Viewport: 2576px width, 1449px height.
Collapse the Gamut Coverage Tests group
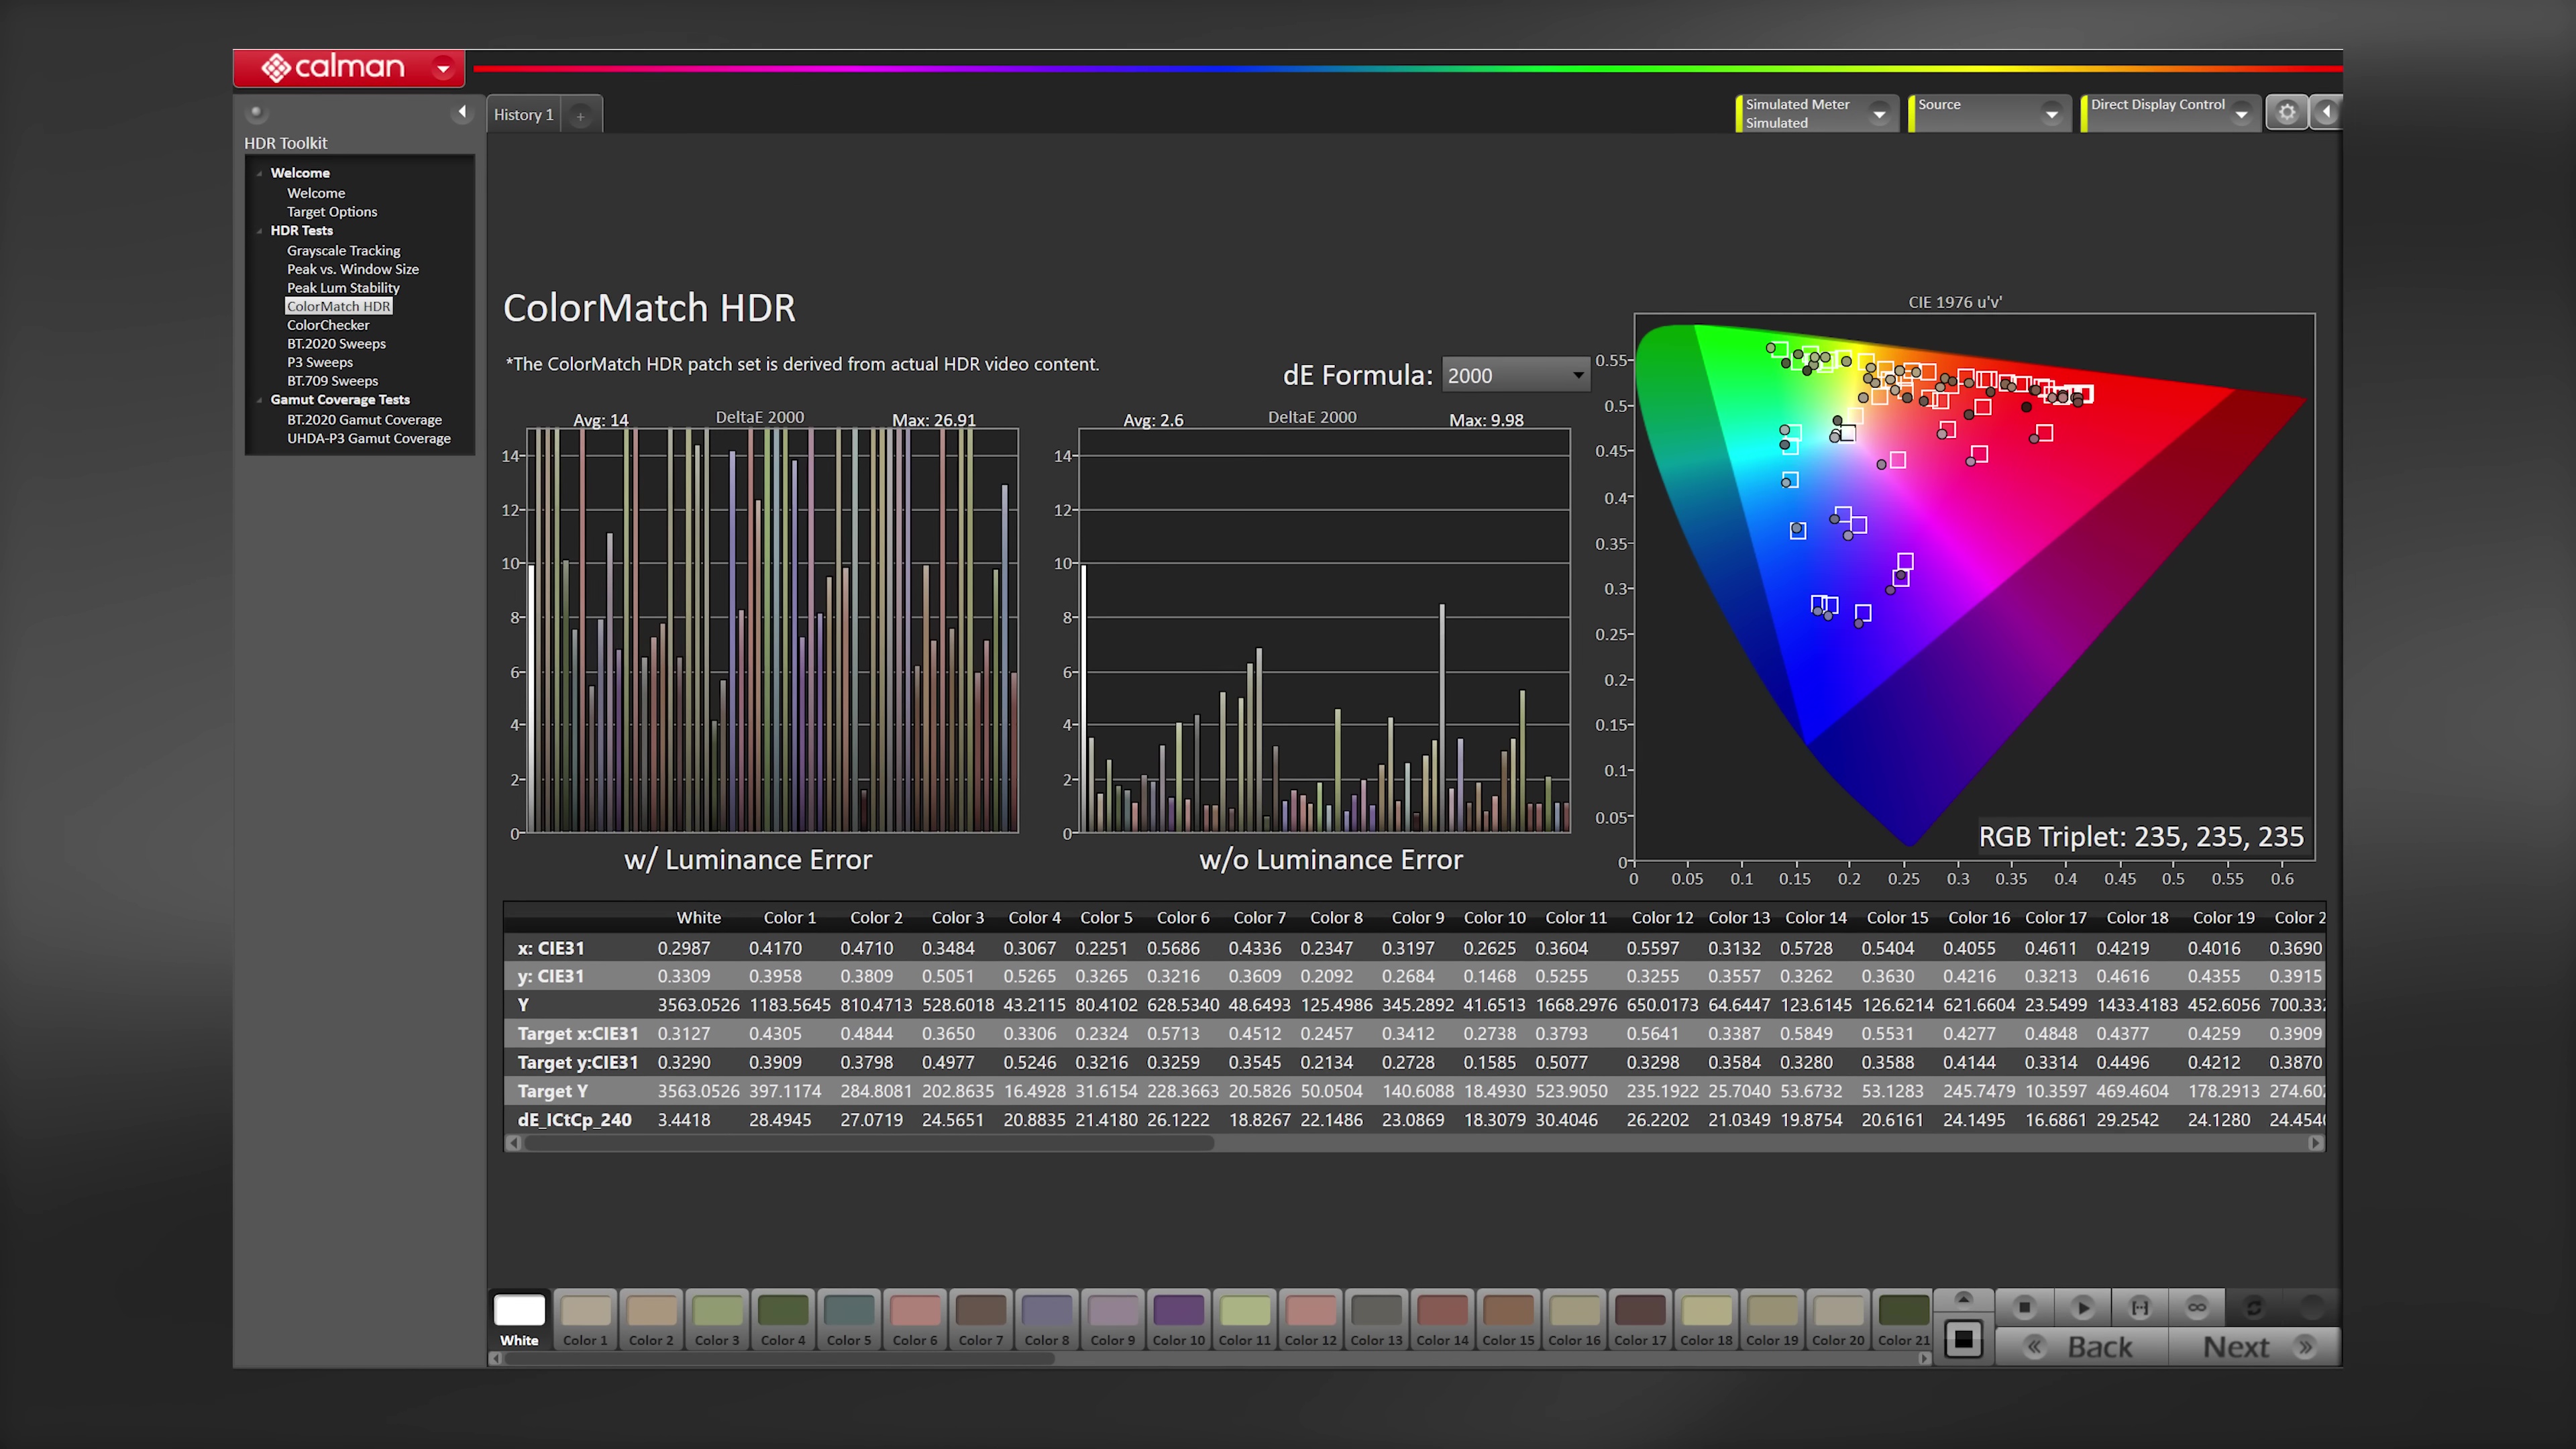click(260, 400)
